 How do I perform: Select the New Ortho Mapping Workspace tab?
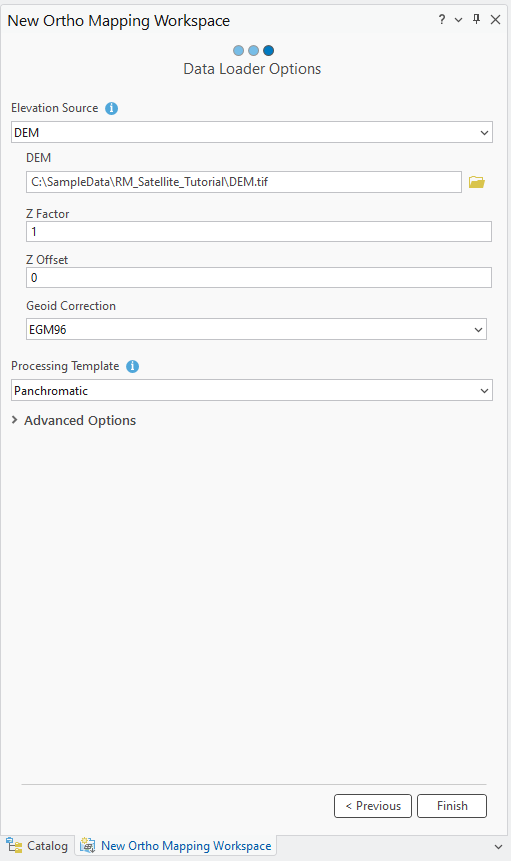tap(176, 846)
